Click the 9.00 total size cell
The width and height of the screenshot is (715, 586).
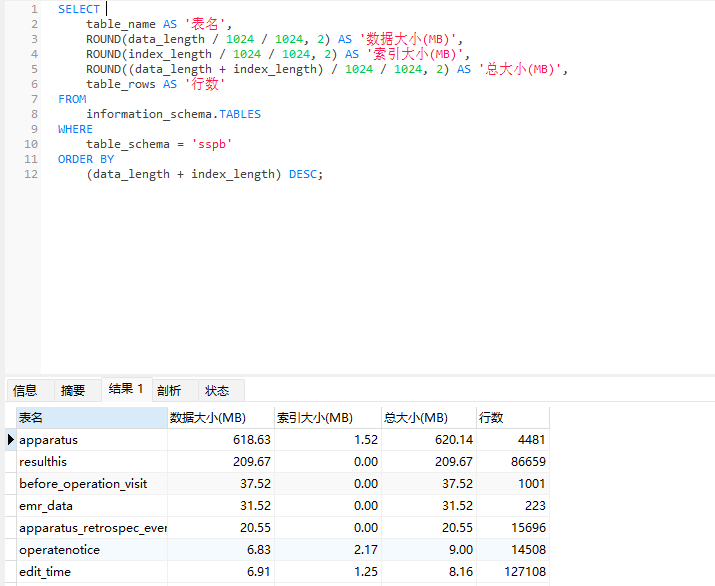tap(429, 550)
